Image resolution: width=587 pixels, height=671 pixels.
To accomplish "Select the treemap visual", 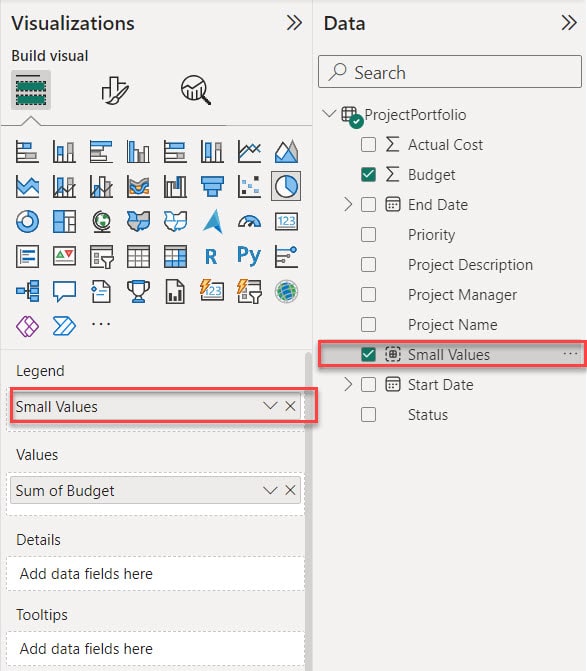I will pos(64,221).
